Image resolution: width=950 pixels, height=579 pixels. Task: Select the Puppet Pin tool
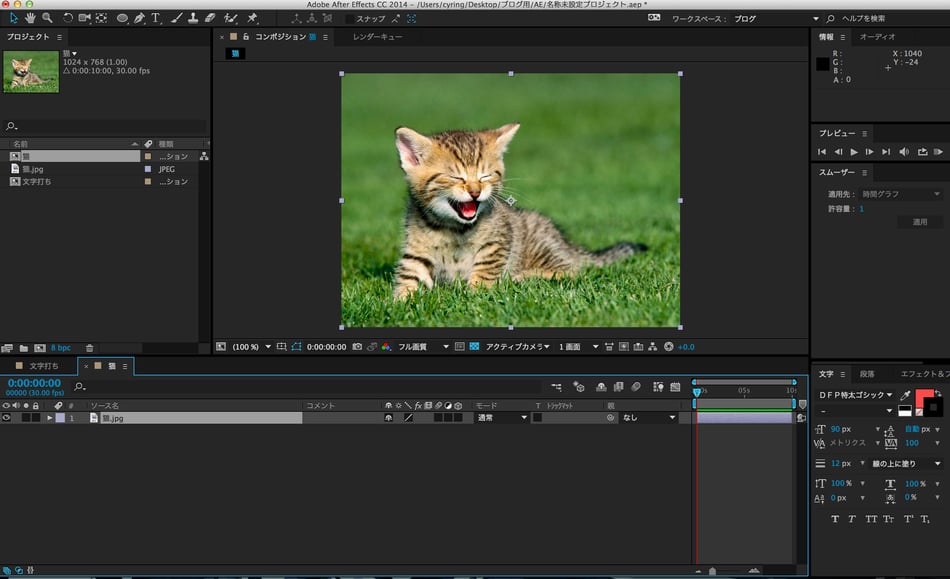pyautogui.click(x=252, y=18)
